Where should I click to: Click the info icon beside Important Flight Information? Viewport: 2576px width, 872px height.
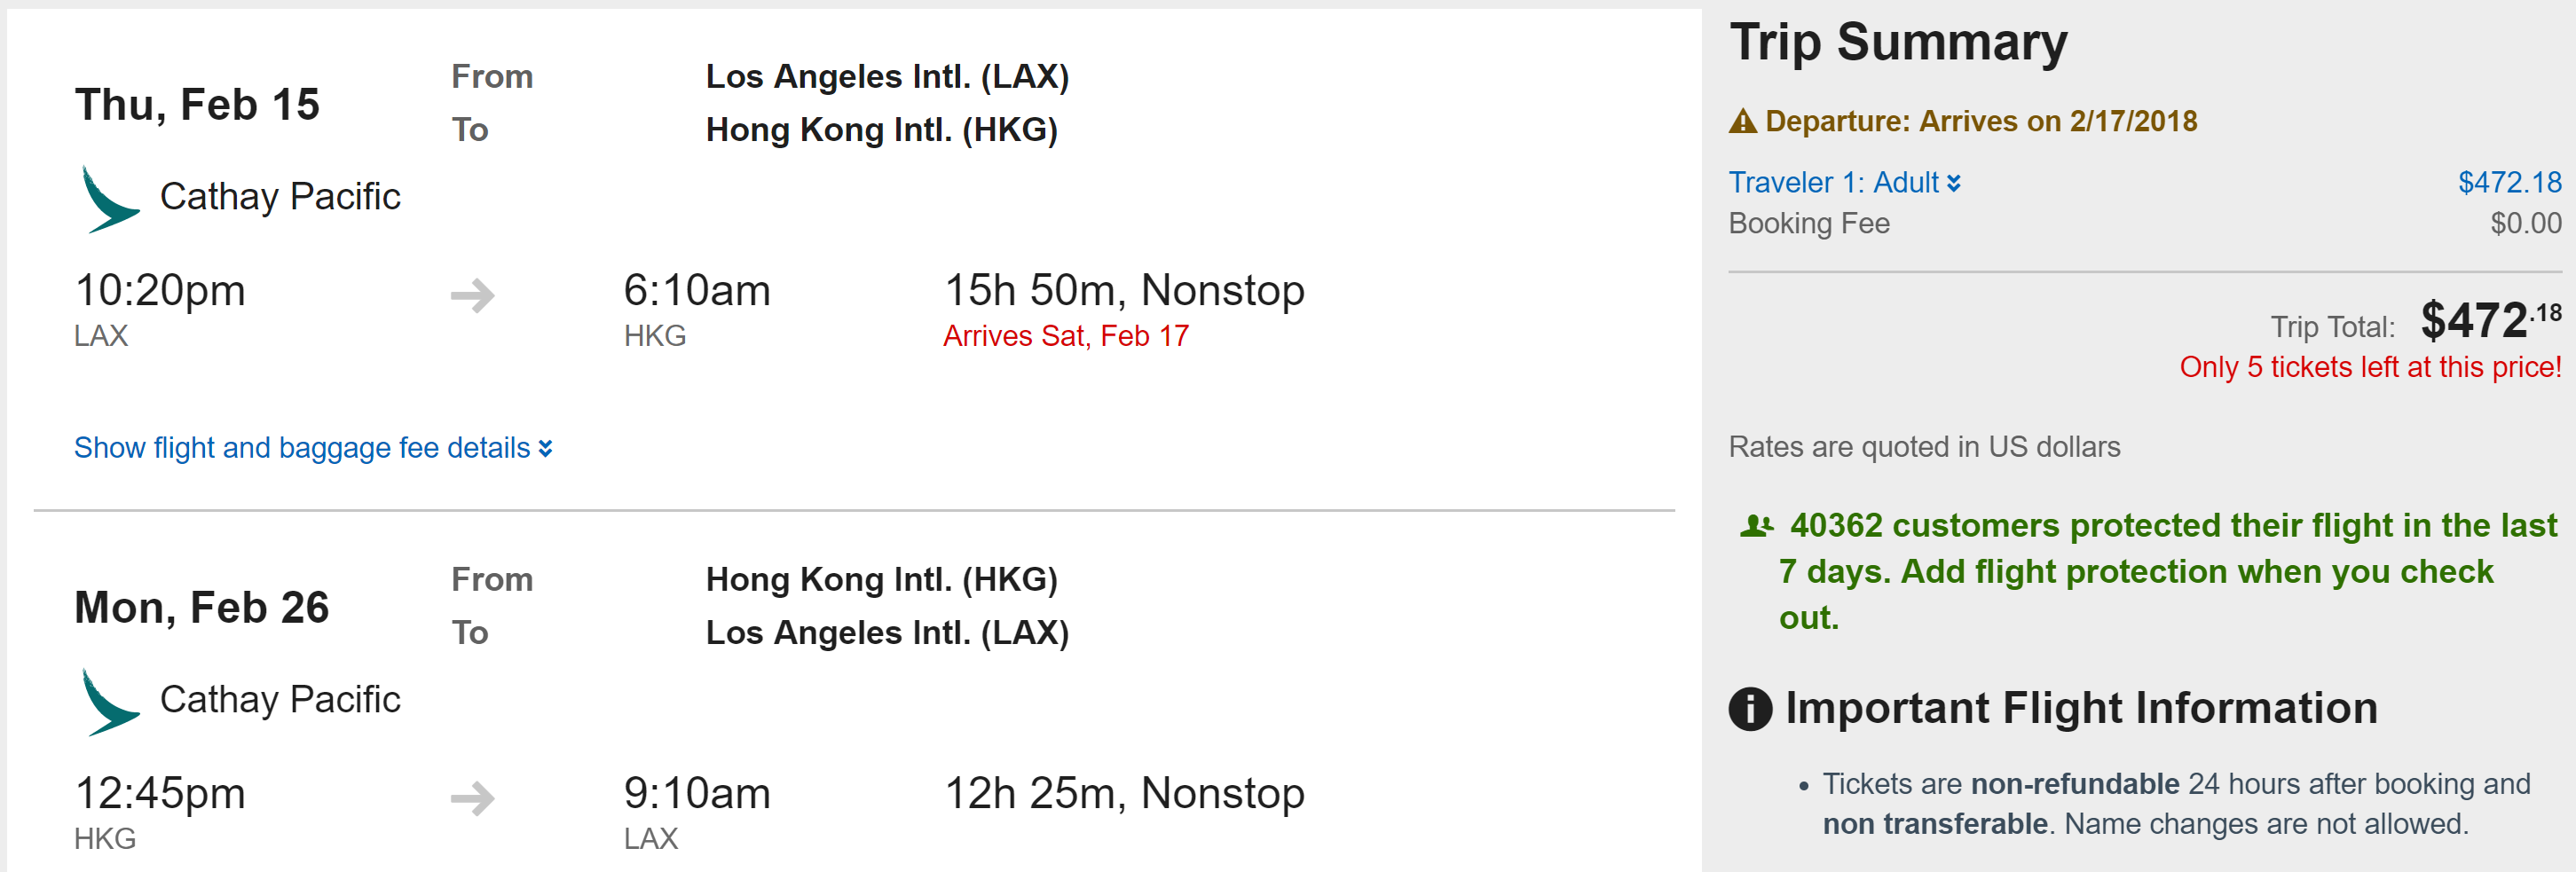[1750, 709]
